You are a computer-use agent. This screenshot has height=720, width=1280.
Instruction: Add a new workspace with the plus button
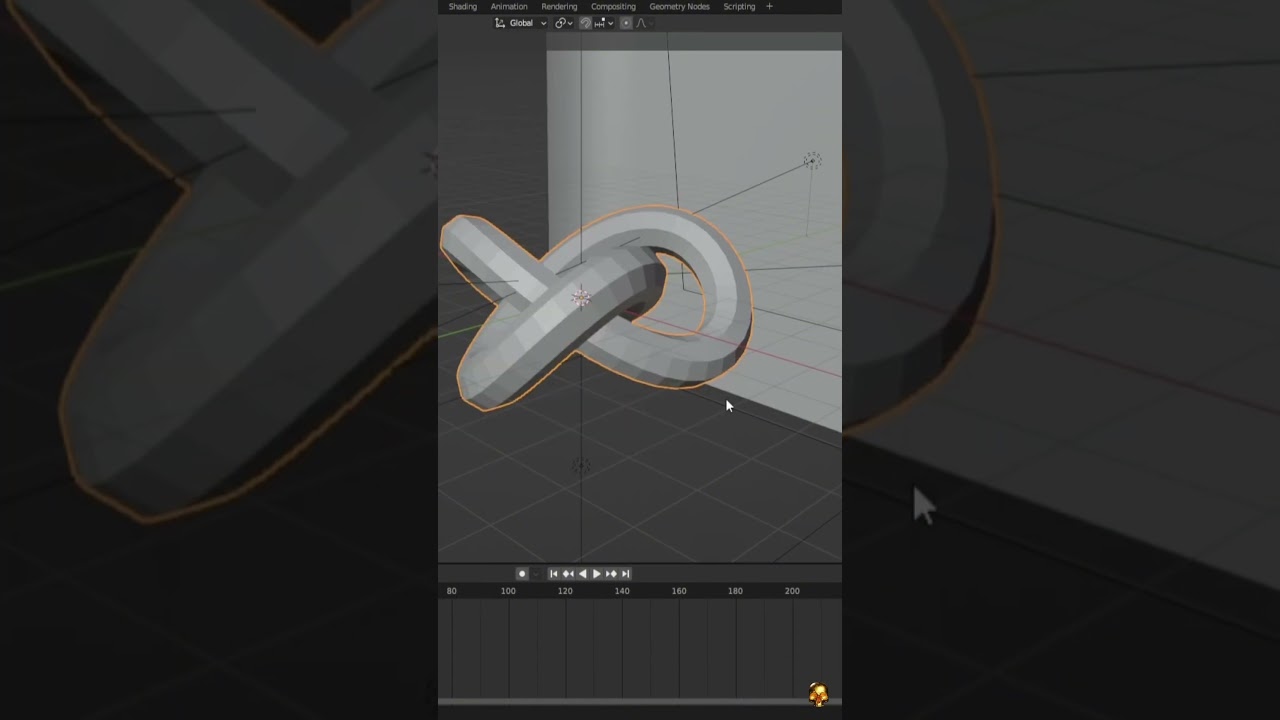(769, 6)
